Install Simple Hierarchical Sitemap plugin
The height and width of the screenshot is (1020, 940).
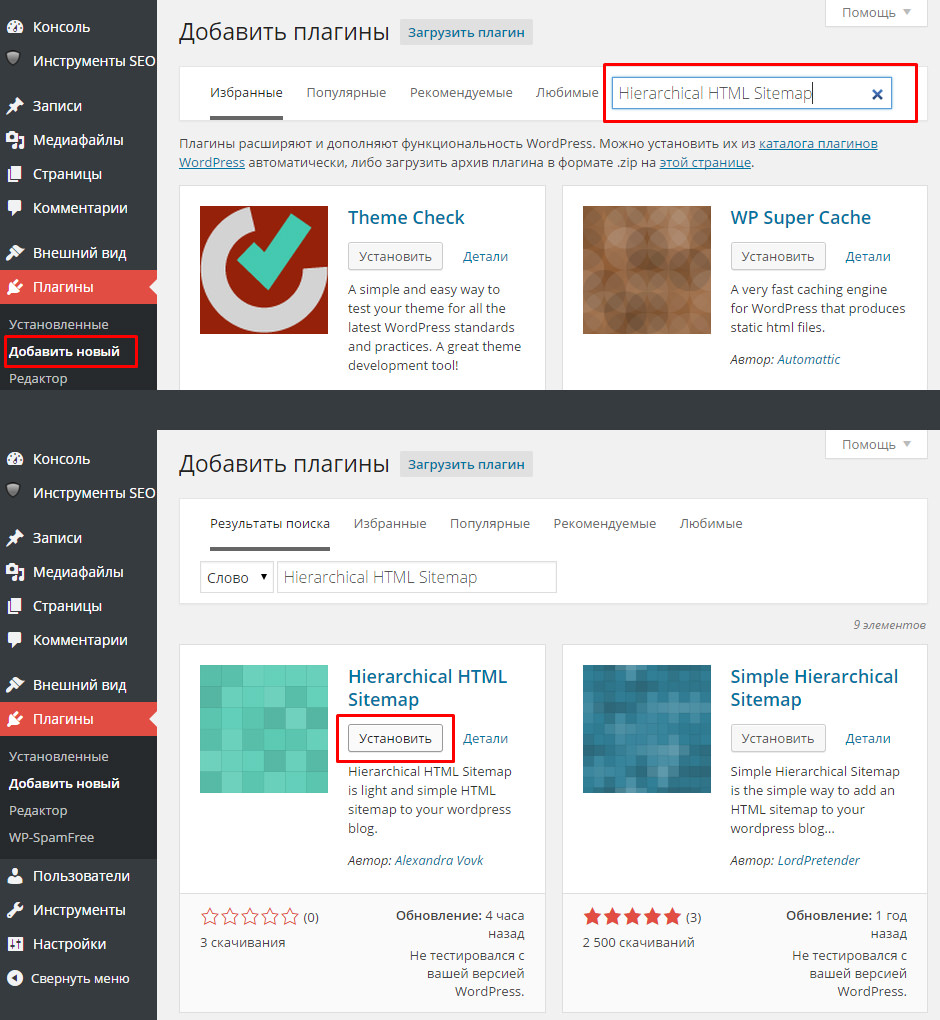[778, 738]
